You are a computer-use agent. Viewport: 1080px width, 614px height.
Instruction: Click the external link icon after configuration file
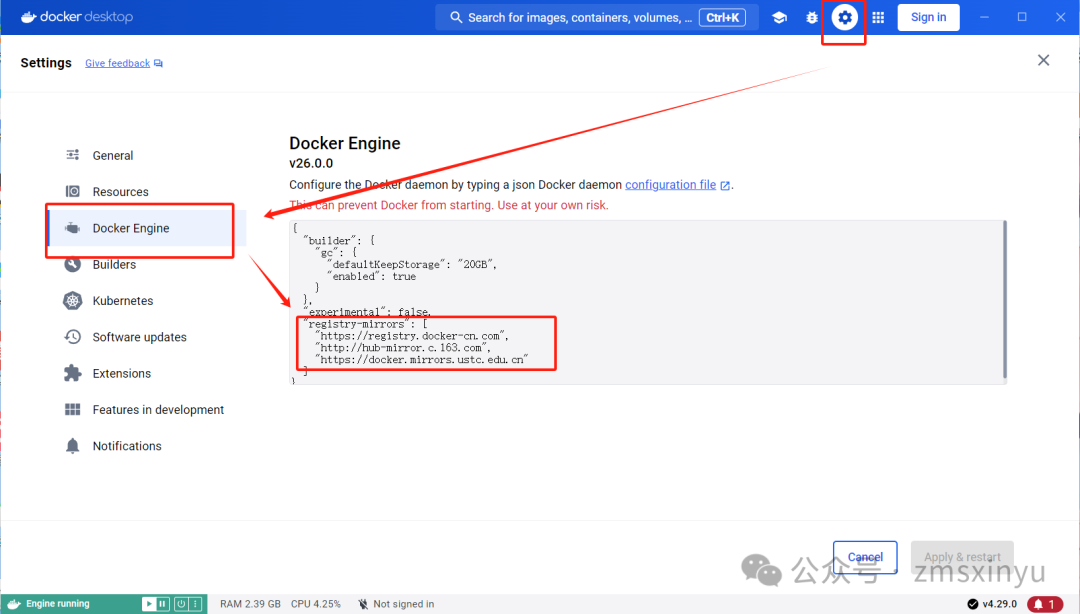(725, 185)
